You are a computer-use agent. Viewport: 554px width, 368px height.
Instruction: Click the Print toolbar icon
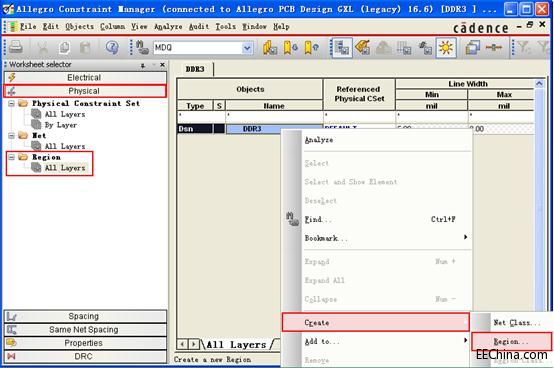pos(16,47)
